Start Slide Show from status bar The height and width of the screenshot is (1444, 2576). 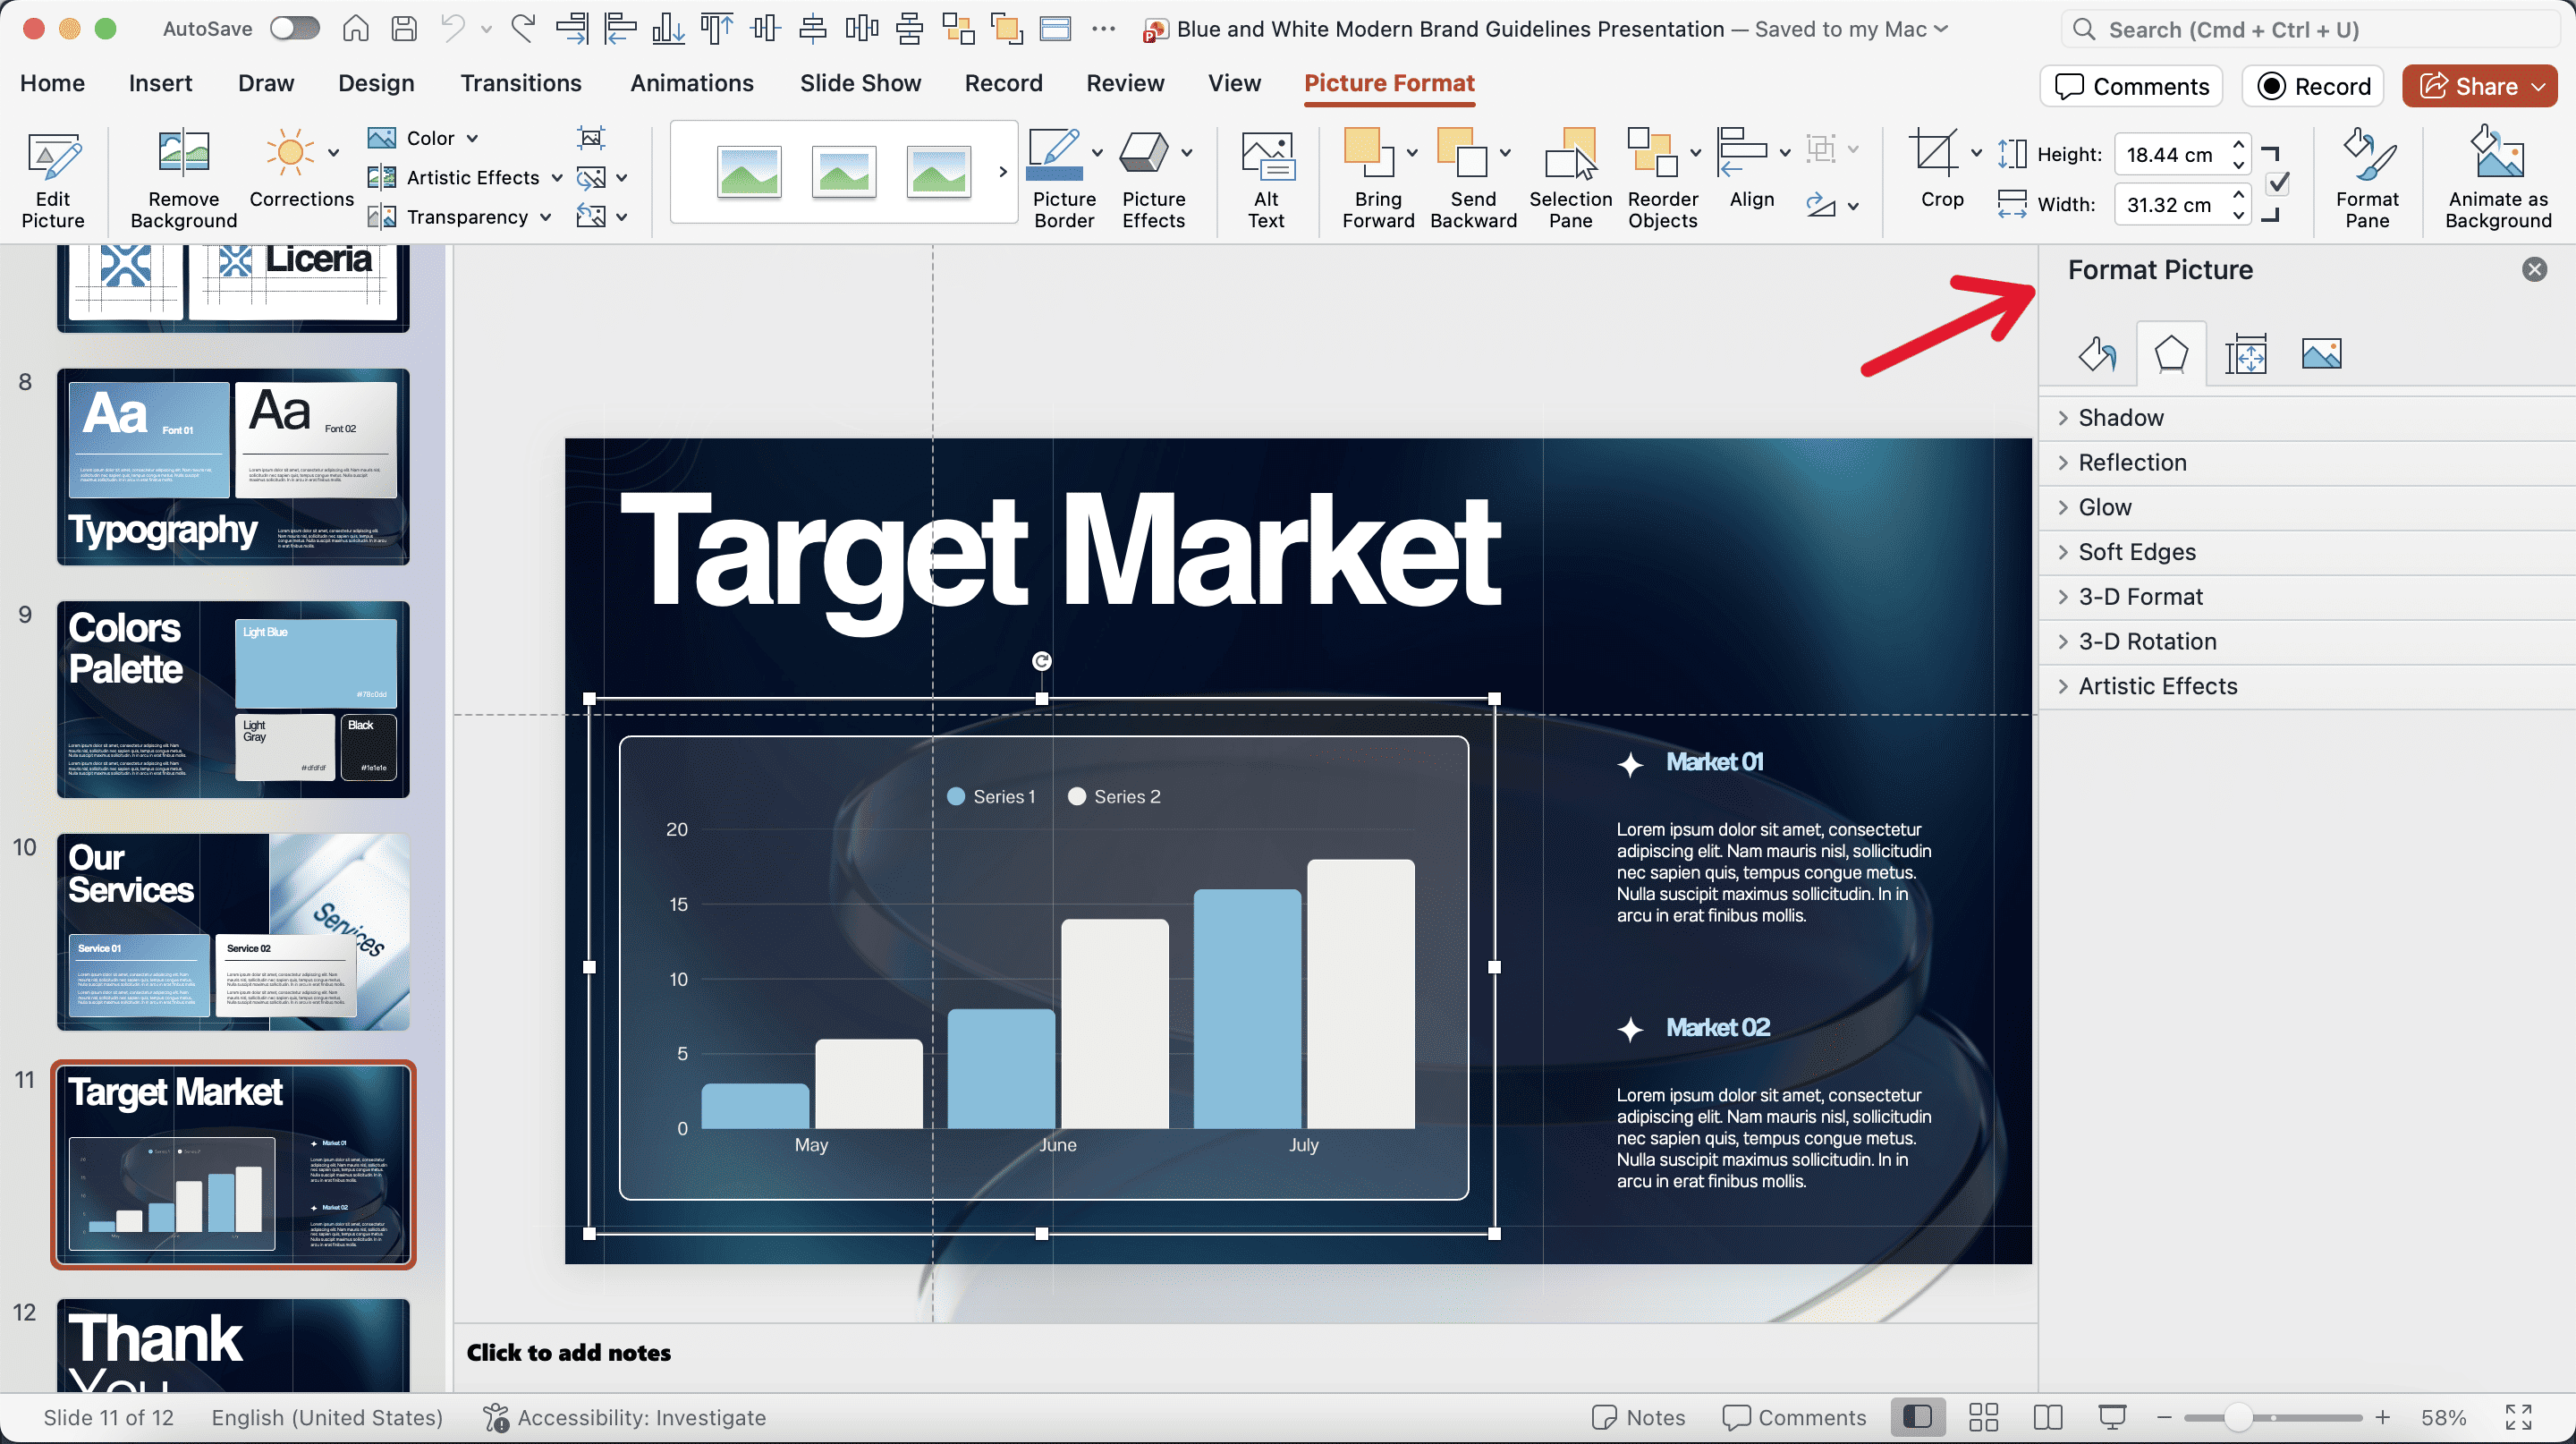(x=2113, y=1417)
